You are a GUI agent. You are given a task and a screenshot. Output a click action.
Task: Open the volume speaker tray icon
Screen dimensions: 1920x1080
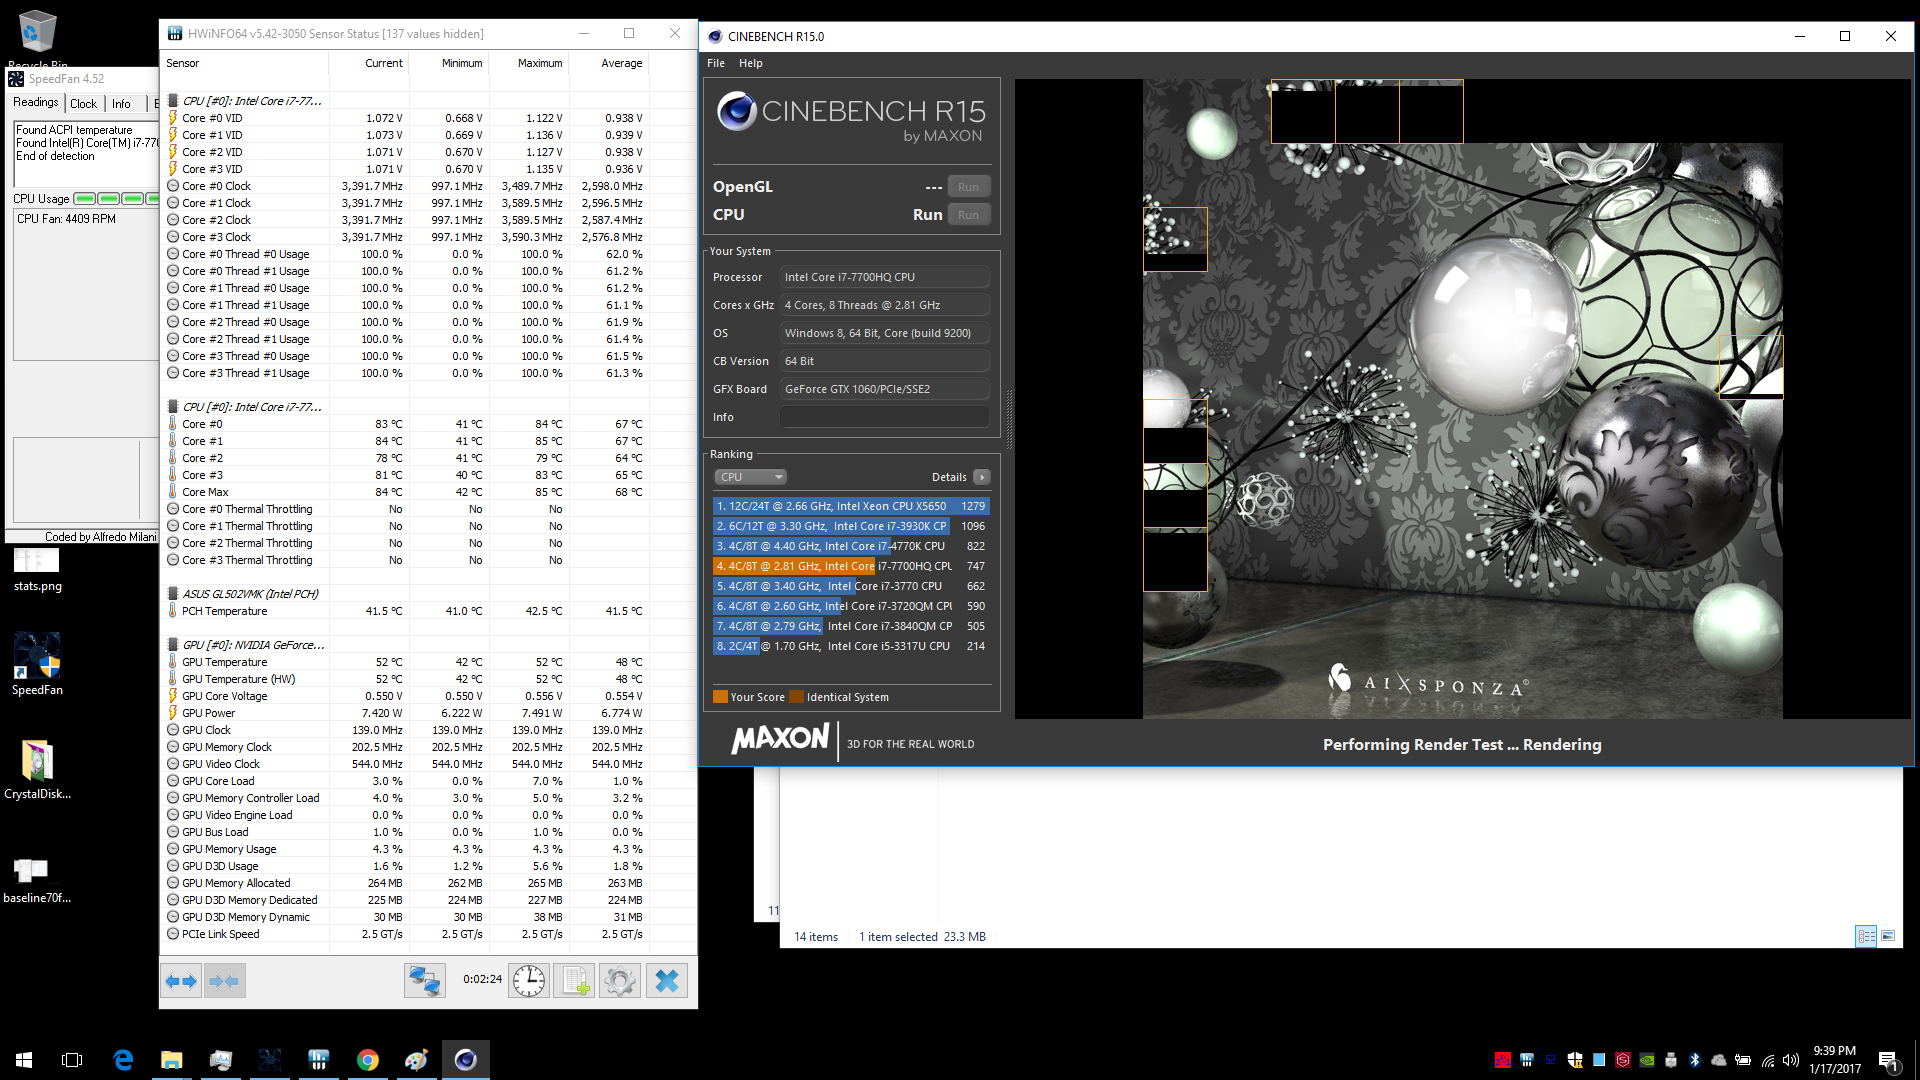[x=1791, y=1060]
